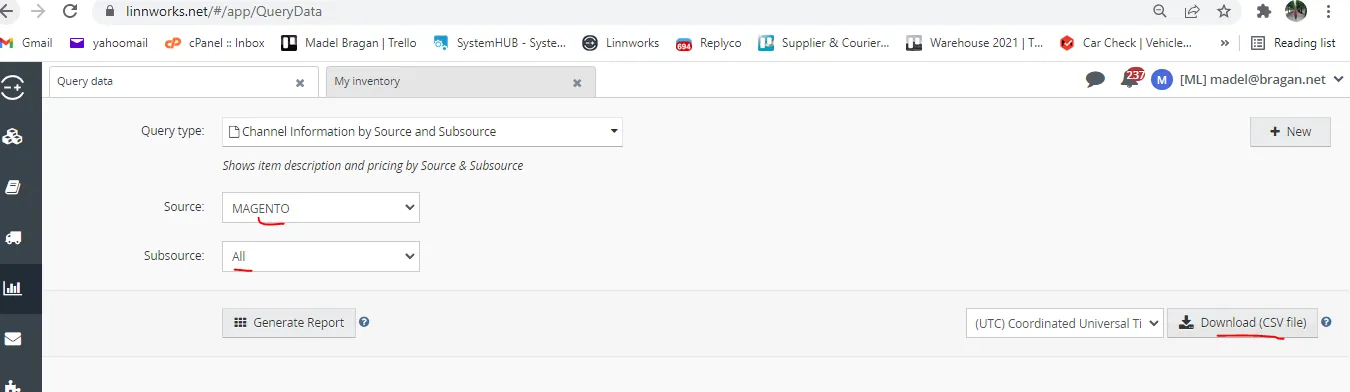Screen dimensions: 1350x392
Task: Open the orders book sidebar icon
Action: tap(13, 187)
